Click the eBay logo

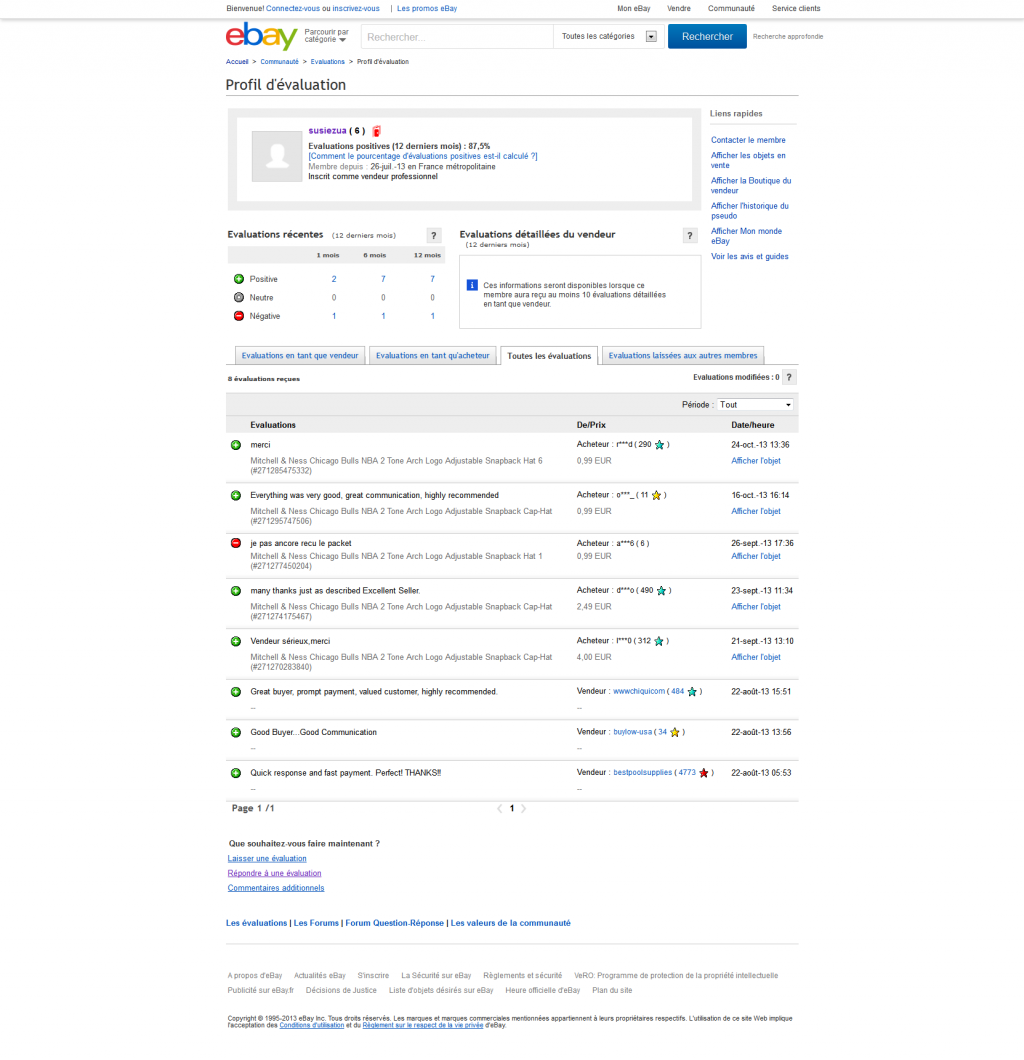262,37
